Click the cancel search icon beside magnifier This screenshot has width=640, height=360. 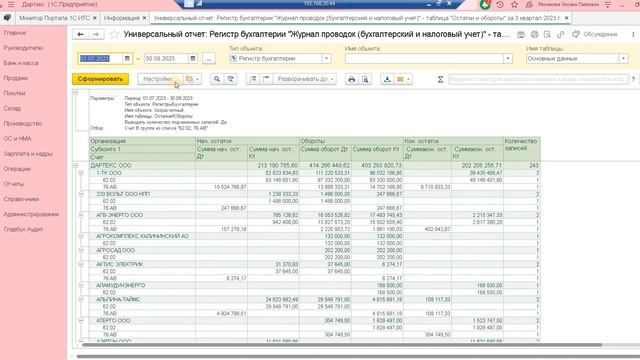coord(231,79)
